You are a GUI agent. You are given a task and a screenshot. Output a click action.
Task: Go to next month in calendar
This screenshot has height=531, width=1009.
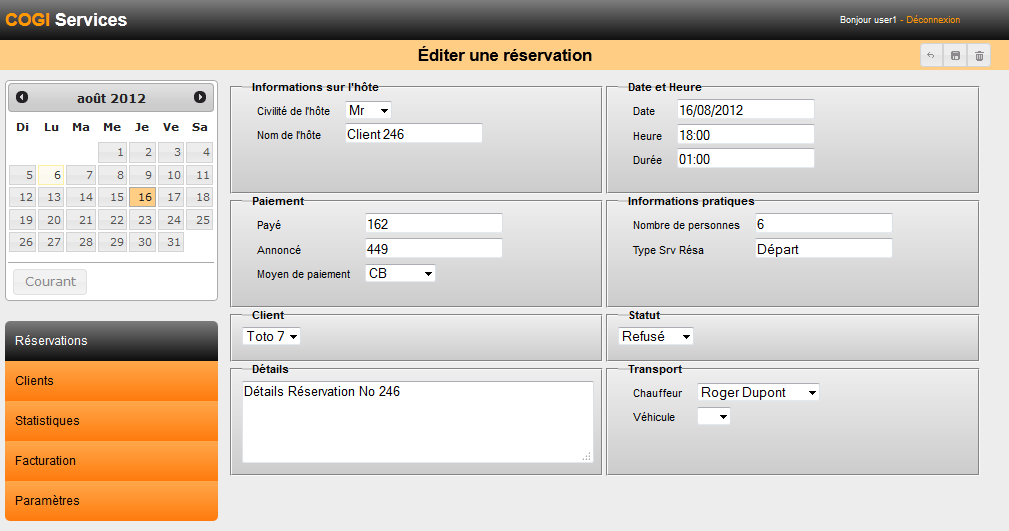point(200,97)
